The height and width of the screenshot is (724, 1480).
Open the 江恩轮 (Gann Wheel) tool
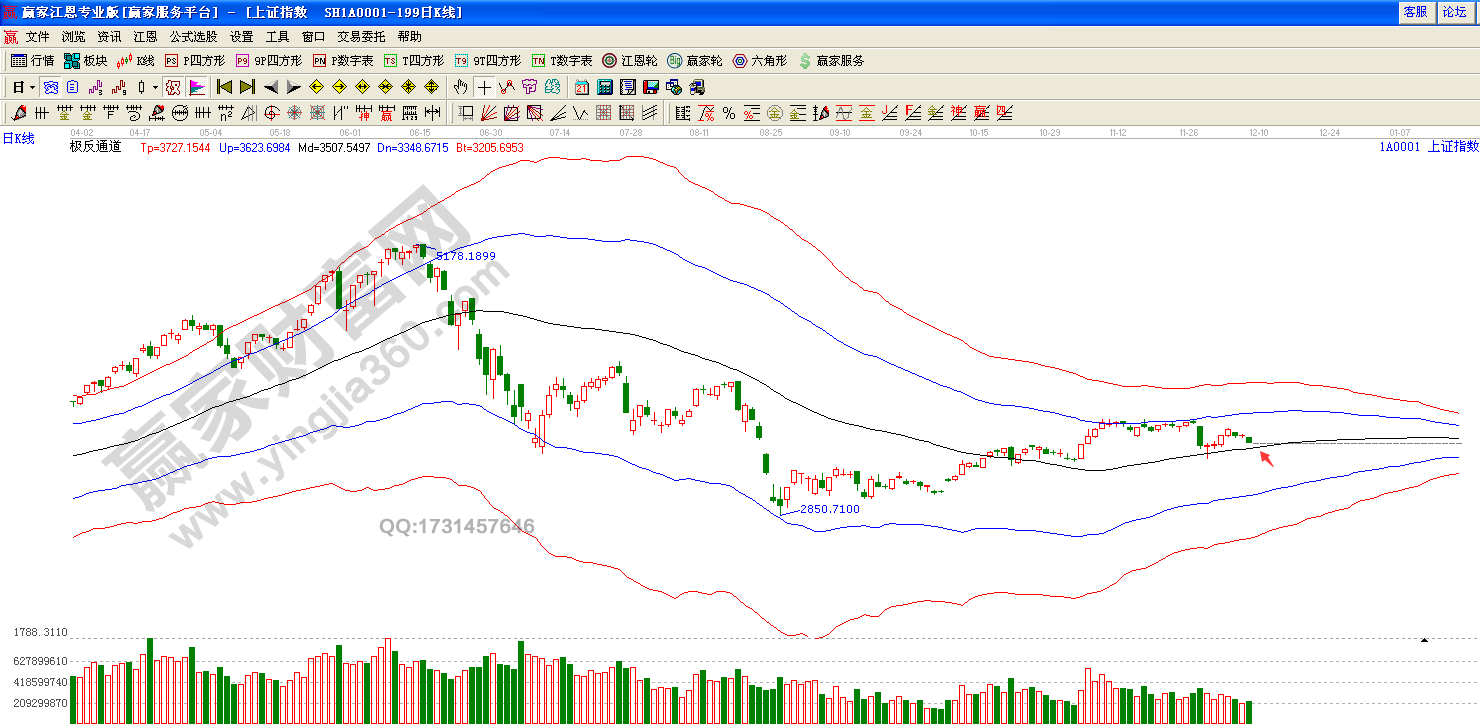(629, 61)
